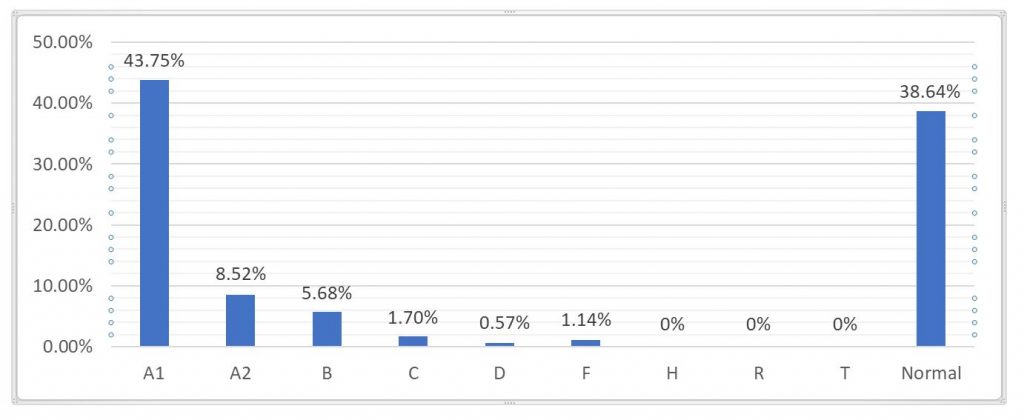
Task: Click the T category axis label
Action: pyautogui.click(x=844, y=373)
